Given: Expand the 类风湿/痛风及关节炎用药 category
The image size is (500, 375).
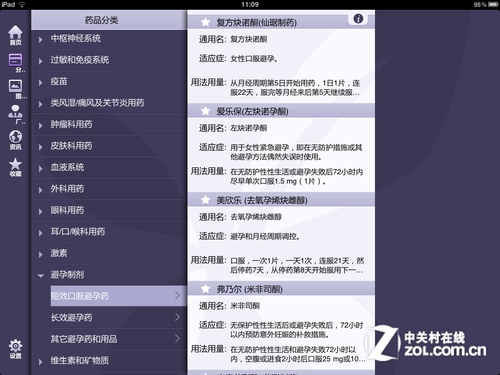Looking at the screenshot, I should tap(109, 103).
